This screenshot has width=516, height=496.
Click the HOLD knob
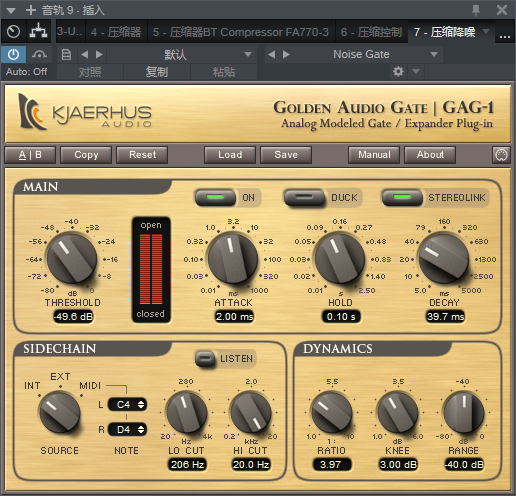340,259
